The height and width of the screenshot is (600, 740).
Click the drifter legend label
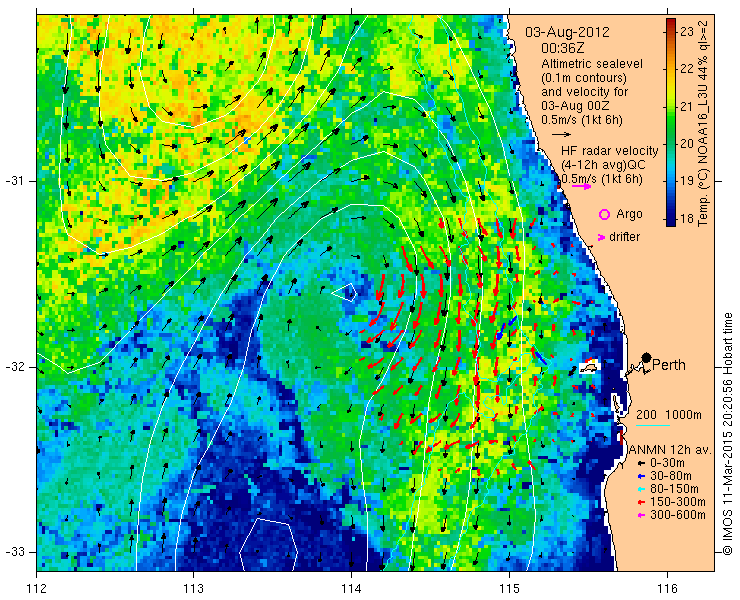(624, 237)
